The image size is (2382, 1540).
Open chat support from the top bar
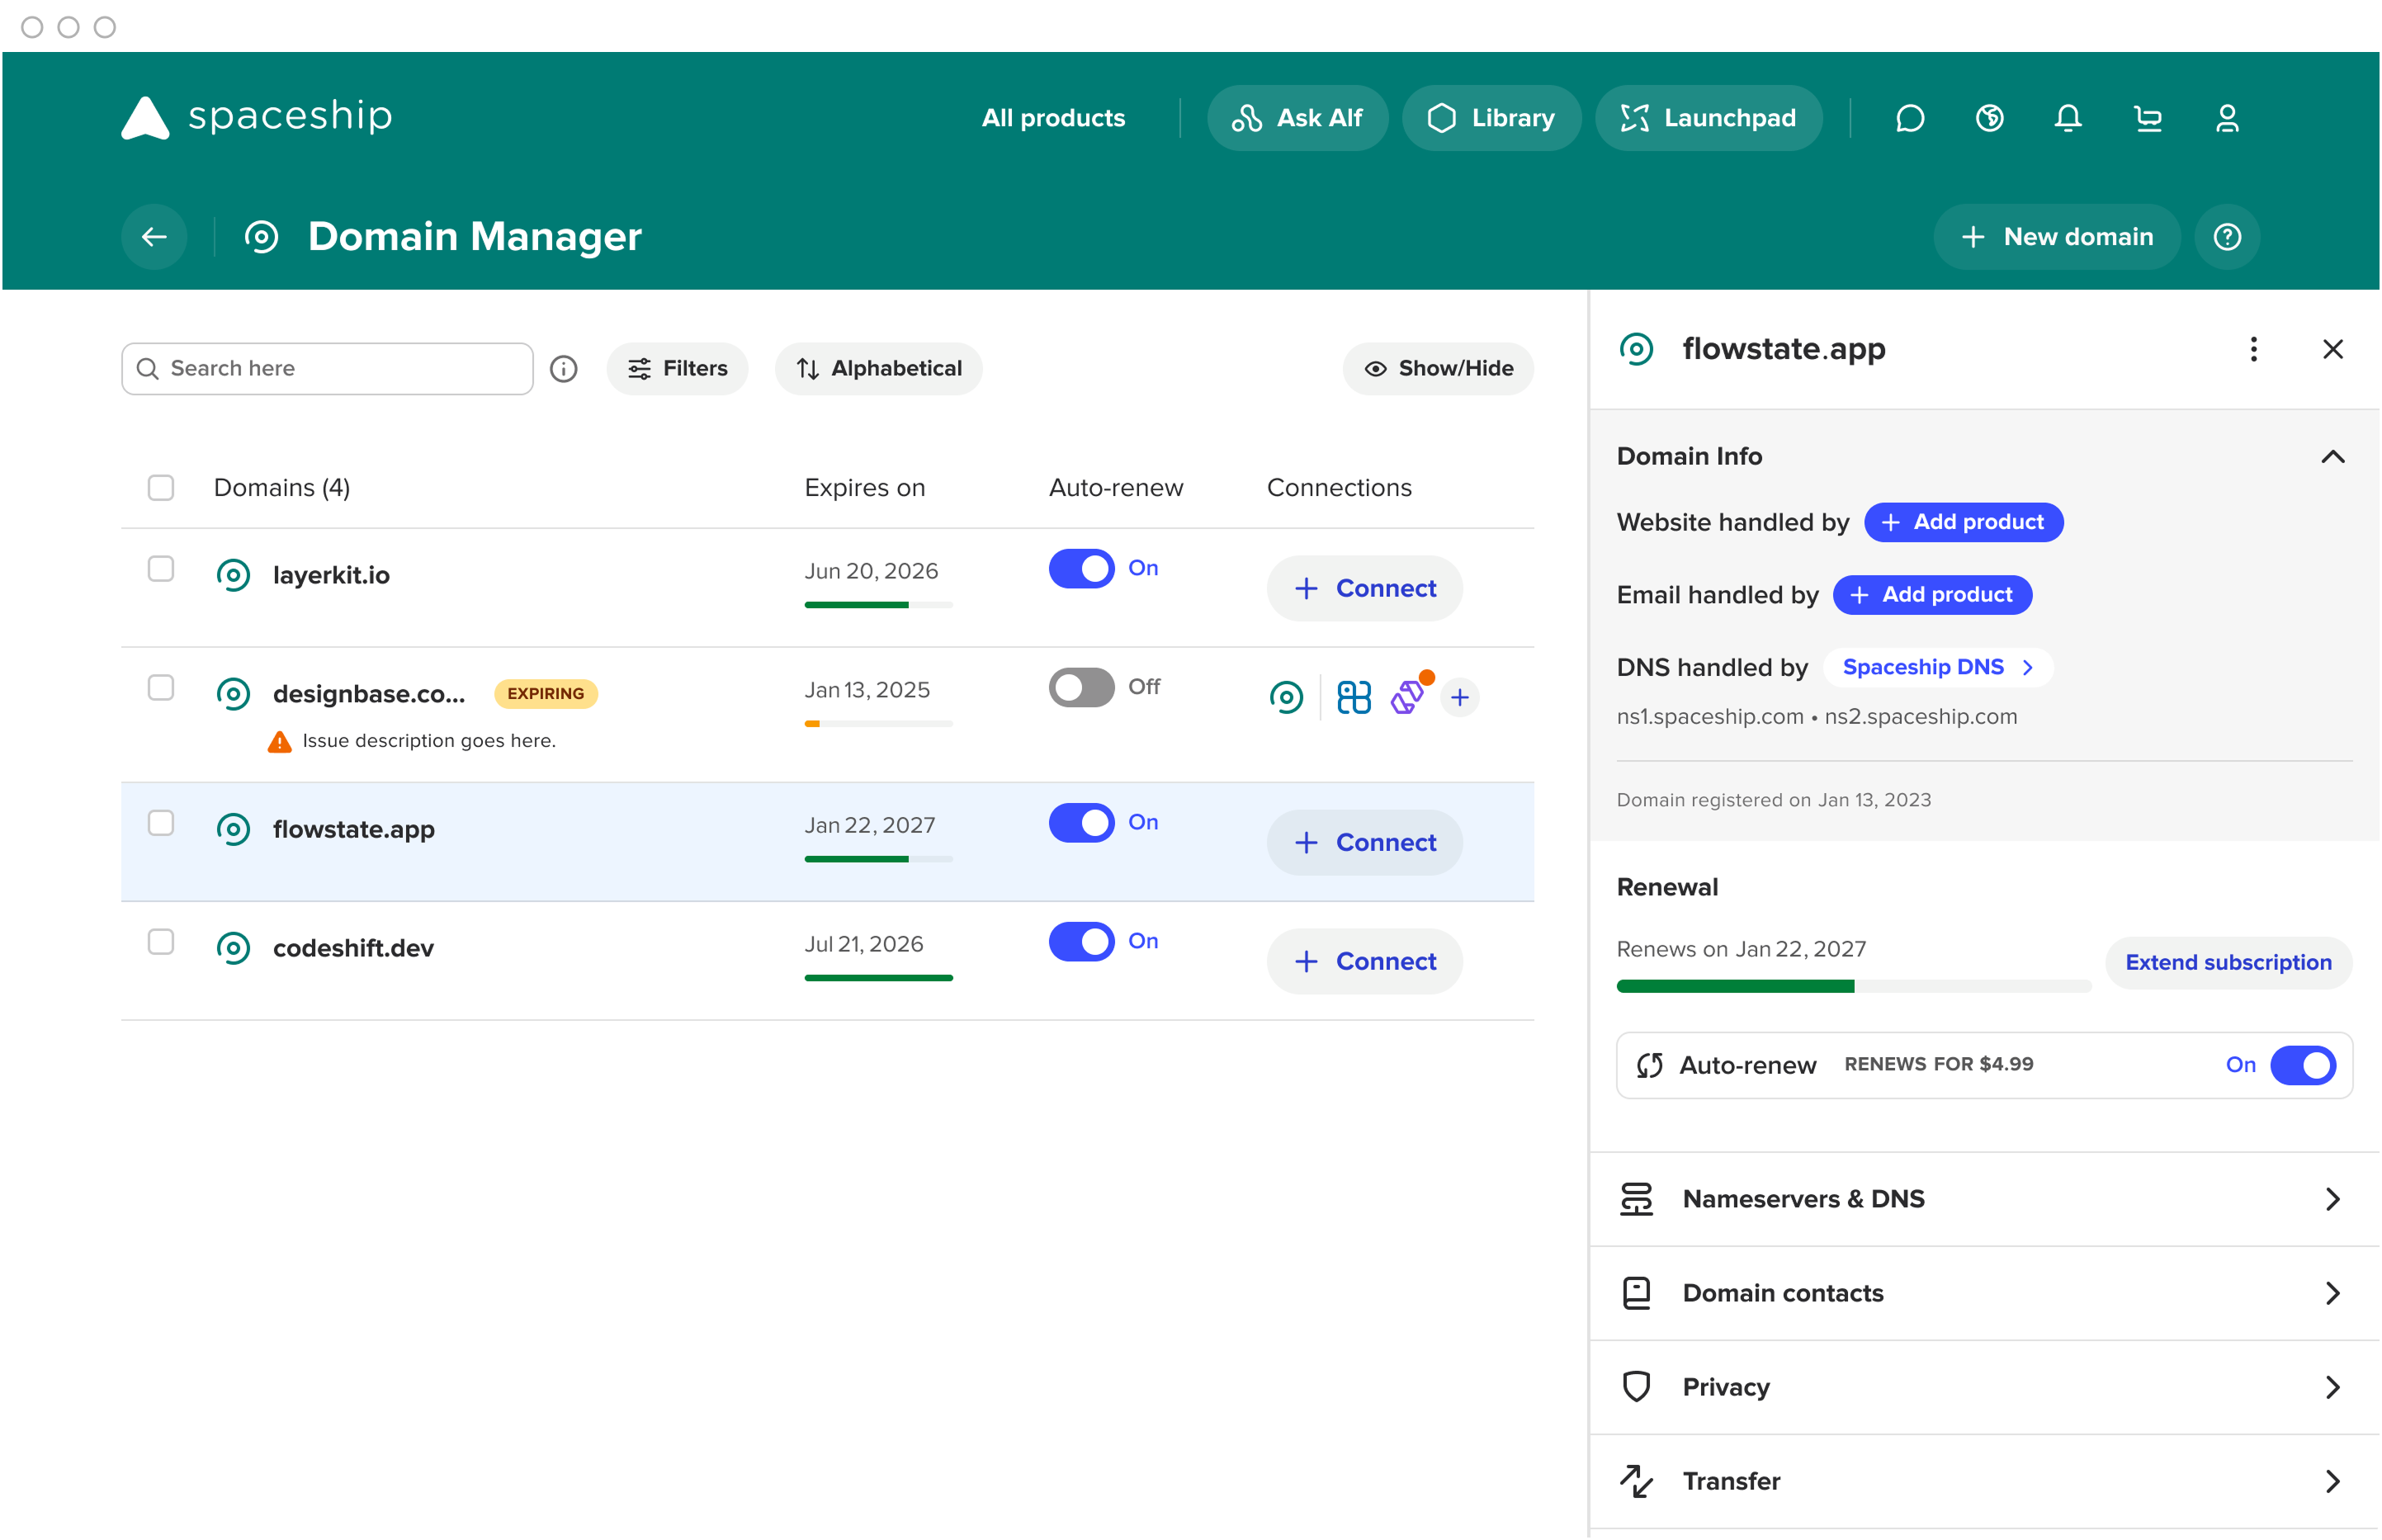tap(1911, 118)
